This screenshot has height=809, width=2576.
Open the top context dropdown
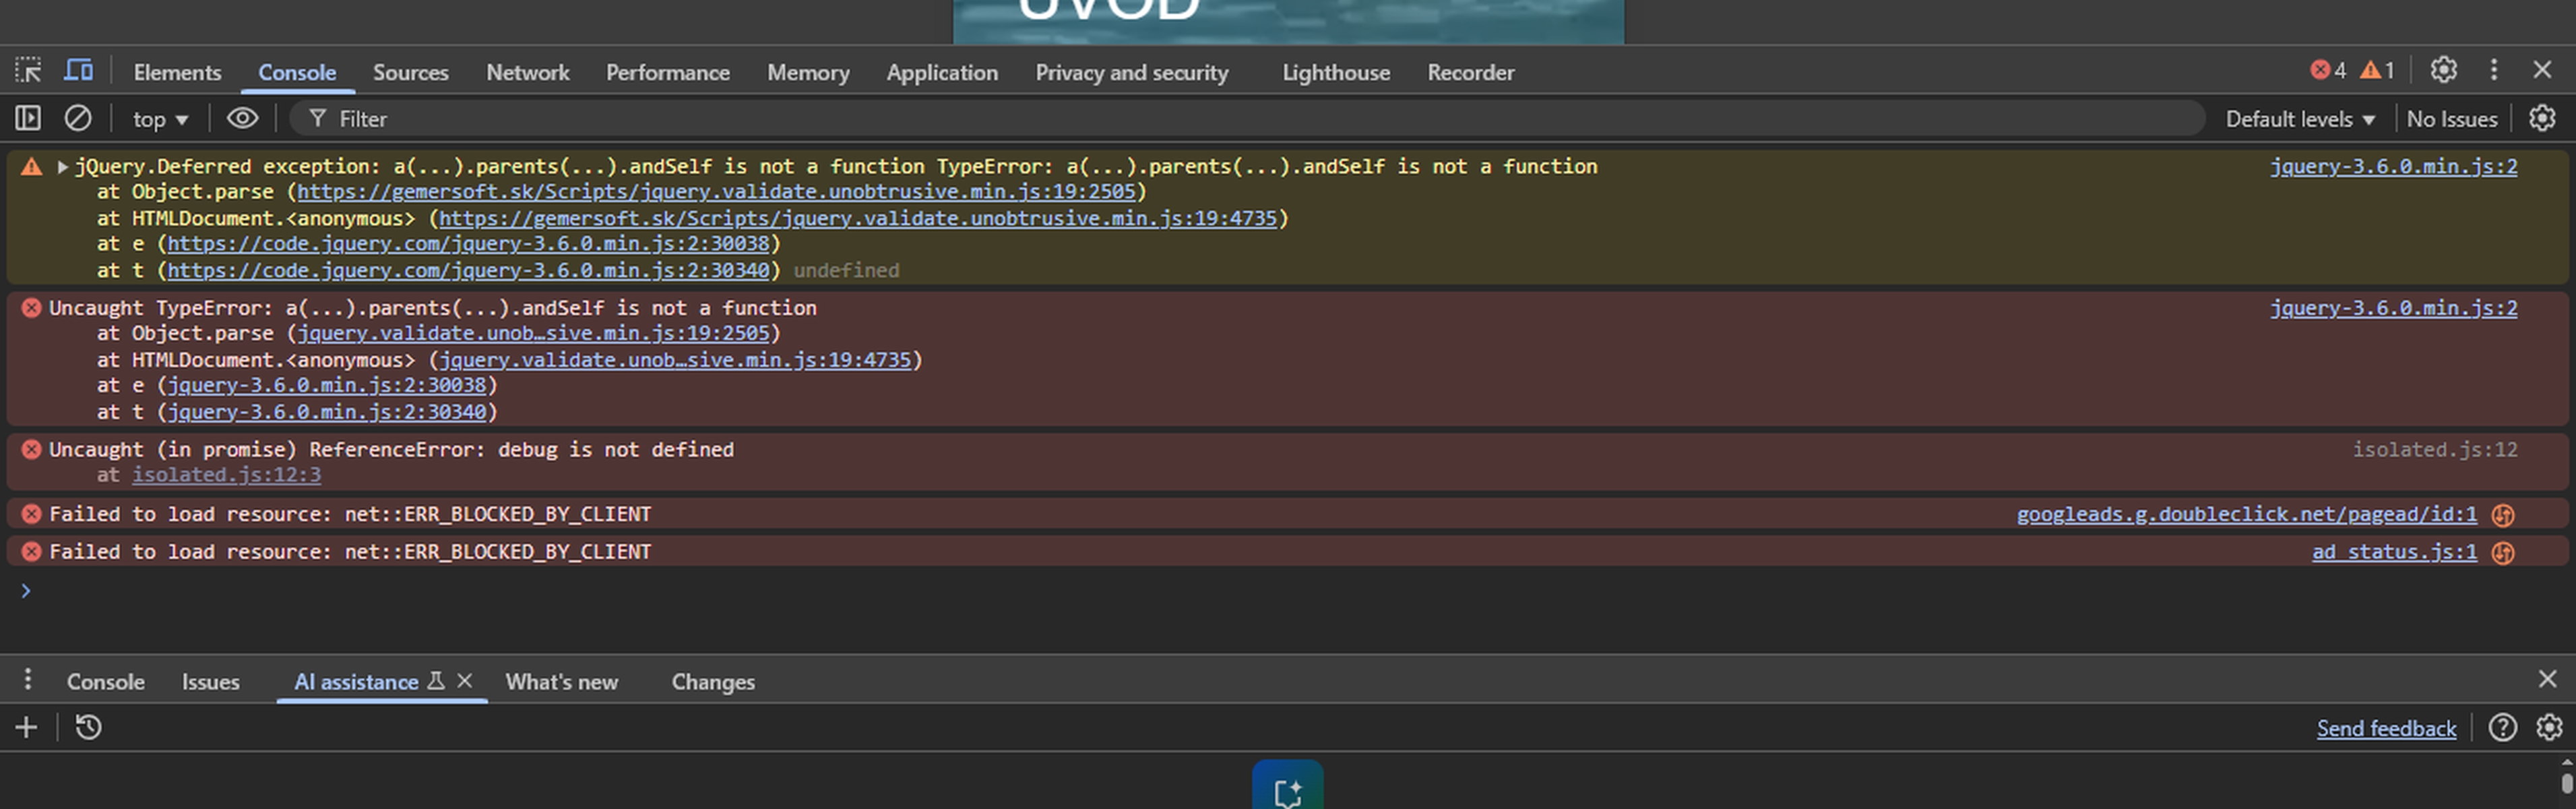pos(160,120)
